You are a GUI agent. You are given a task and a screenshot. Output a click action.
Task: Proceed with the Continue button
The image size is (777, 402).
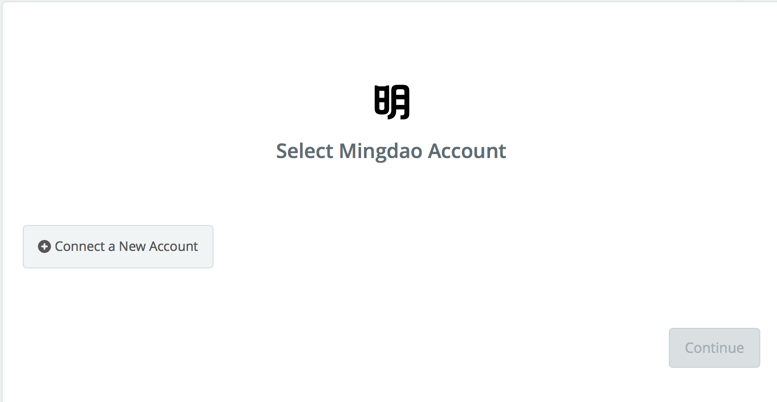(x=714, y=348)
